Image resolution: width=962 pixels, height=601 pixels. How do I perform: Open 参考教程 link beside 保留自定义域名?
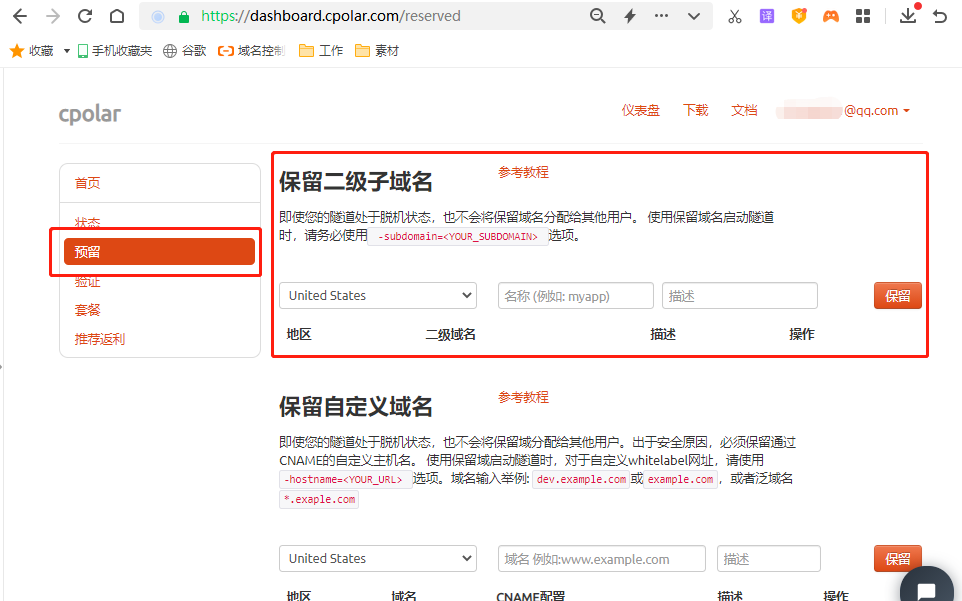pyautogui.click(x=523, y=397)
